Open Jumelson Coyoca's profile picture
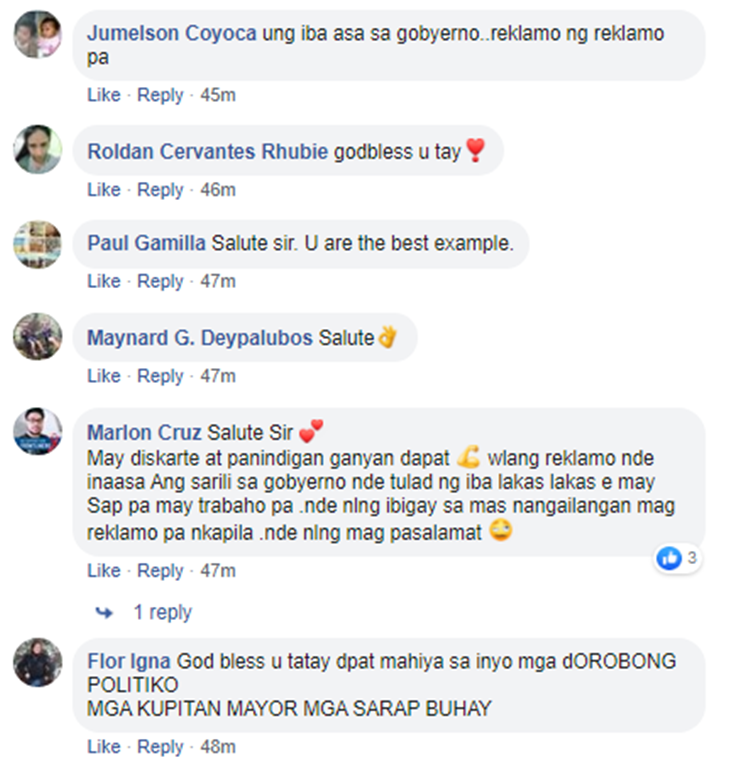Screen dimensions: 750x772 pyautogui.click(x=37, y=34)
